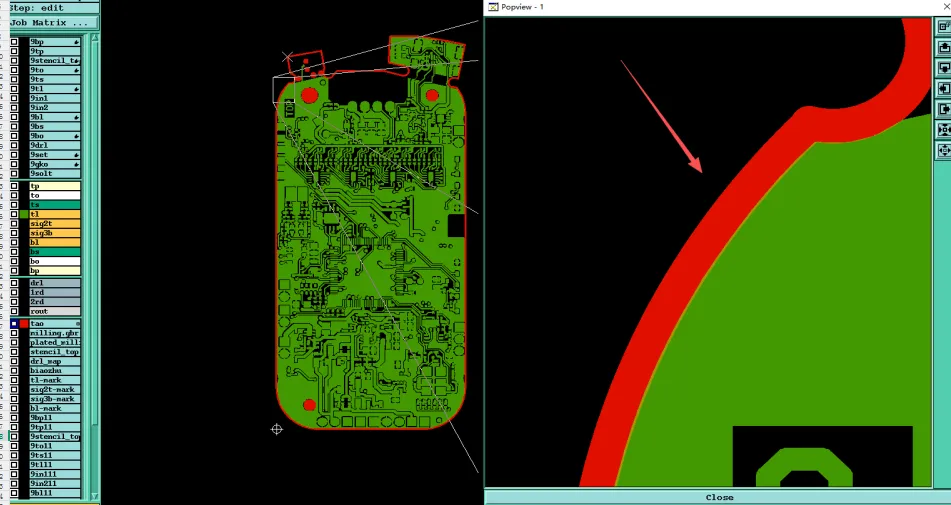Select layer name 9in2
Image resolution: width=951 pixels, height=505 pixels.
[x=55, y=107]
